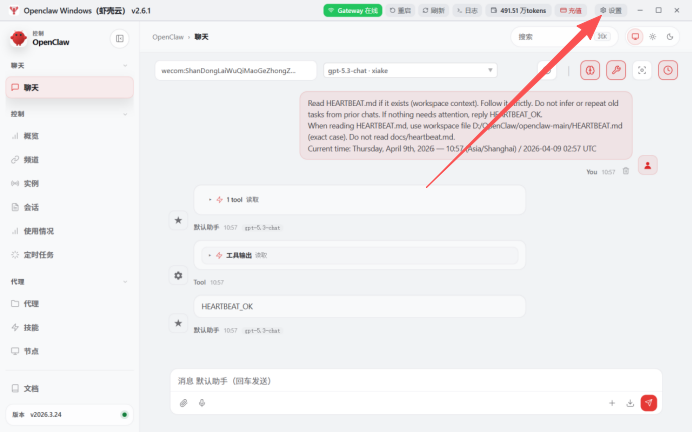Toggle the brain thinking icon button

[x=590, y=70]
